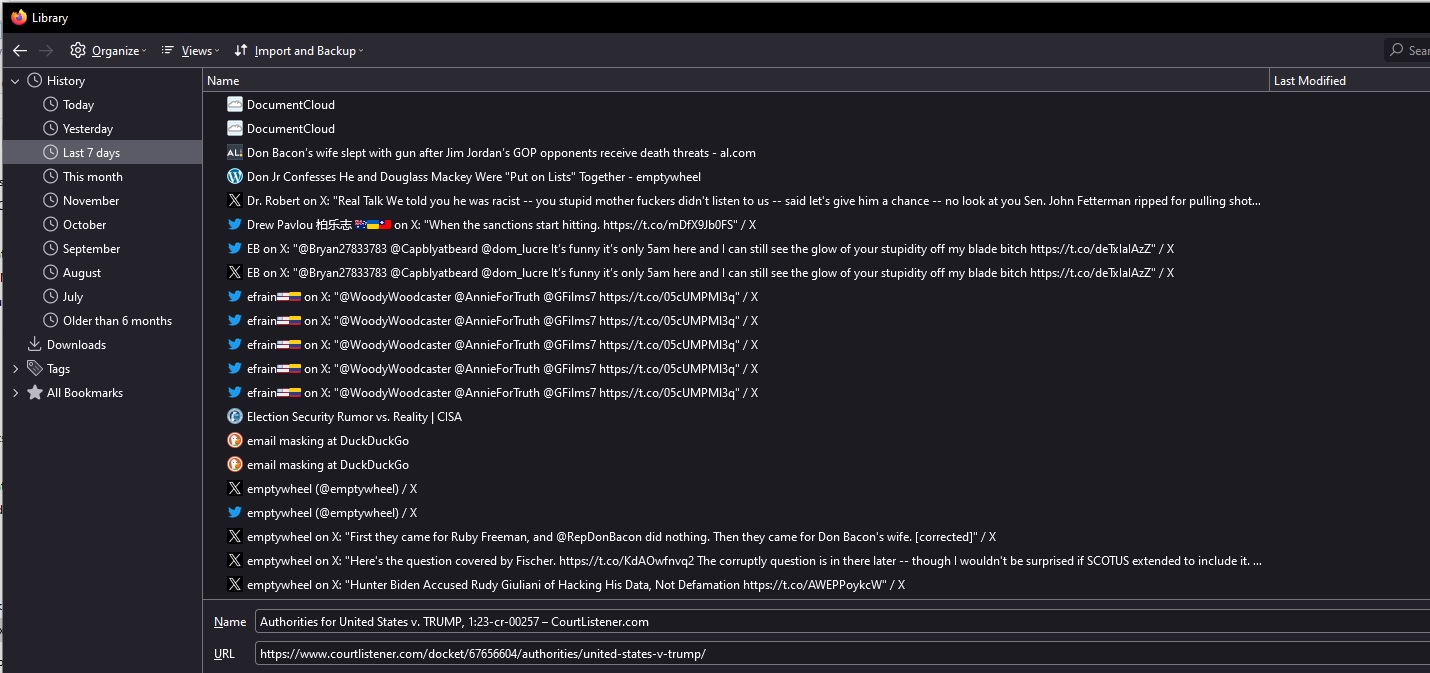1430x673 pixels.
Task: Sort by the Name column header
Action: pos(735,81)
